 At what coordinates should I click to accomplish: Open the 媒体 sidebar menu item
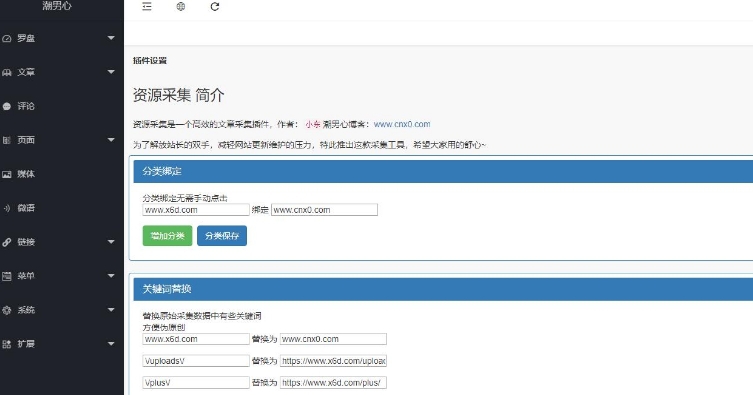(61, 174)
